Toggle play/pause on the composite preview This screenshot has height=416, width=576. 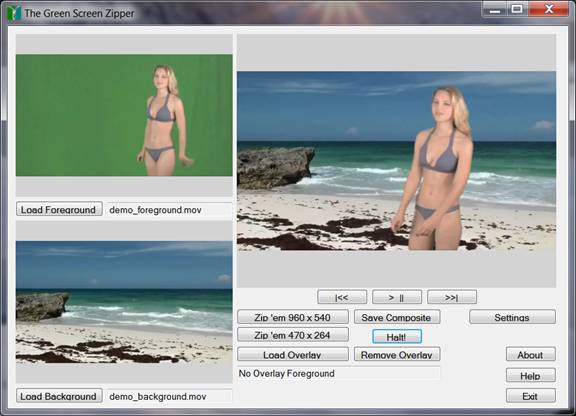click(397, 297)
